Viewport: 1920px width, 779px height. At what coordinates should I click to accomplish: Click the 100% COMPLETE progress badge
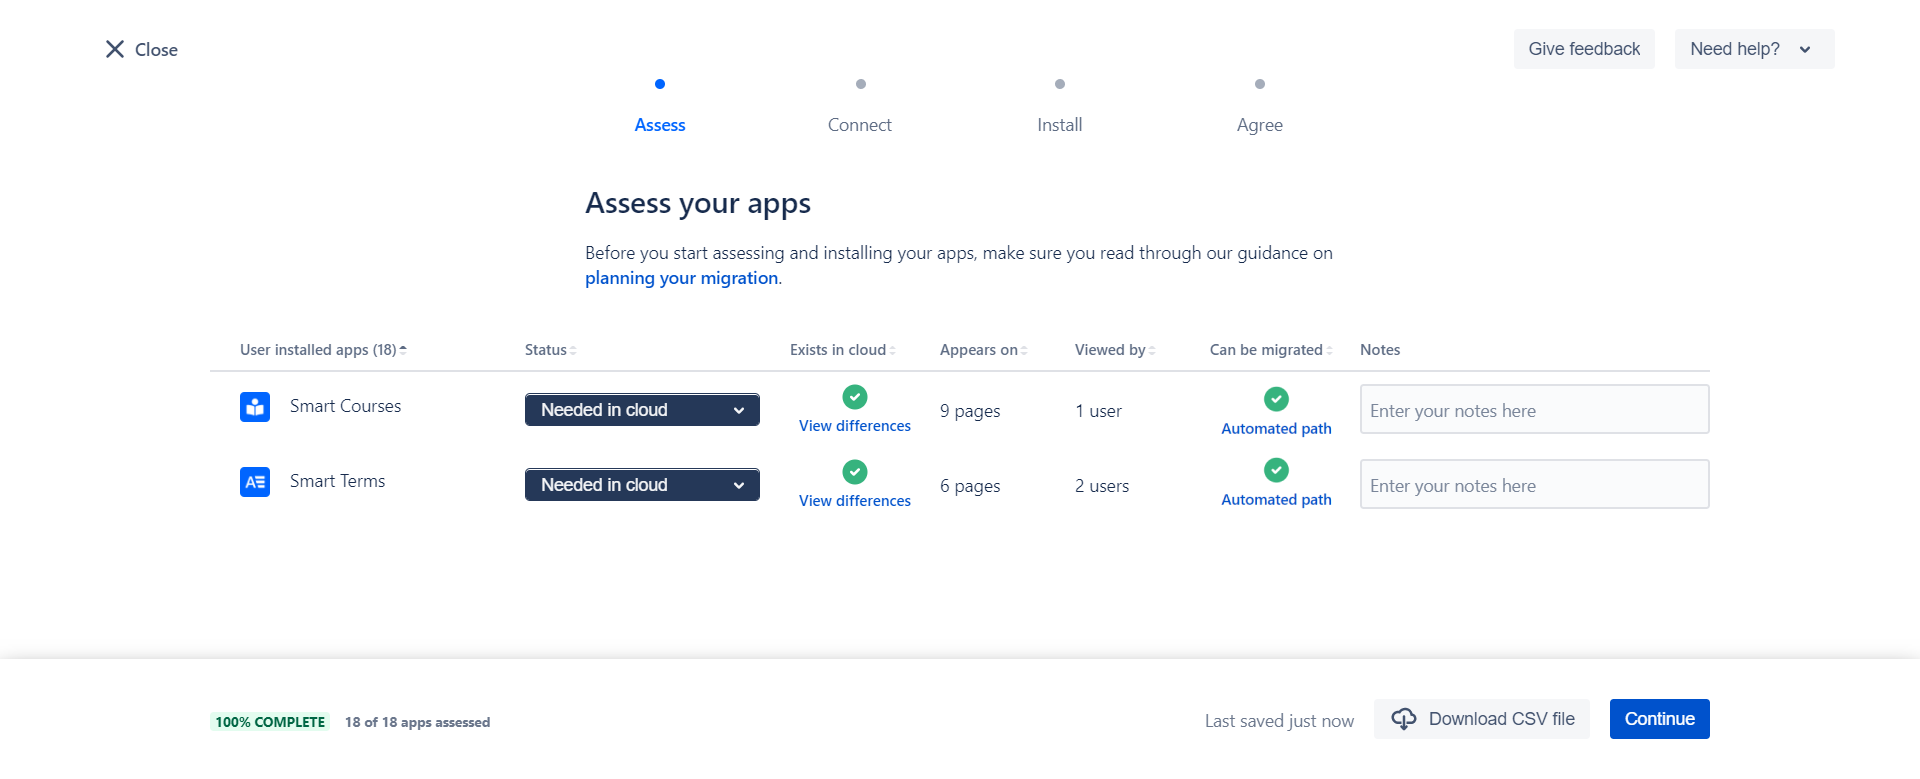click(x=270, y=722)
